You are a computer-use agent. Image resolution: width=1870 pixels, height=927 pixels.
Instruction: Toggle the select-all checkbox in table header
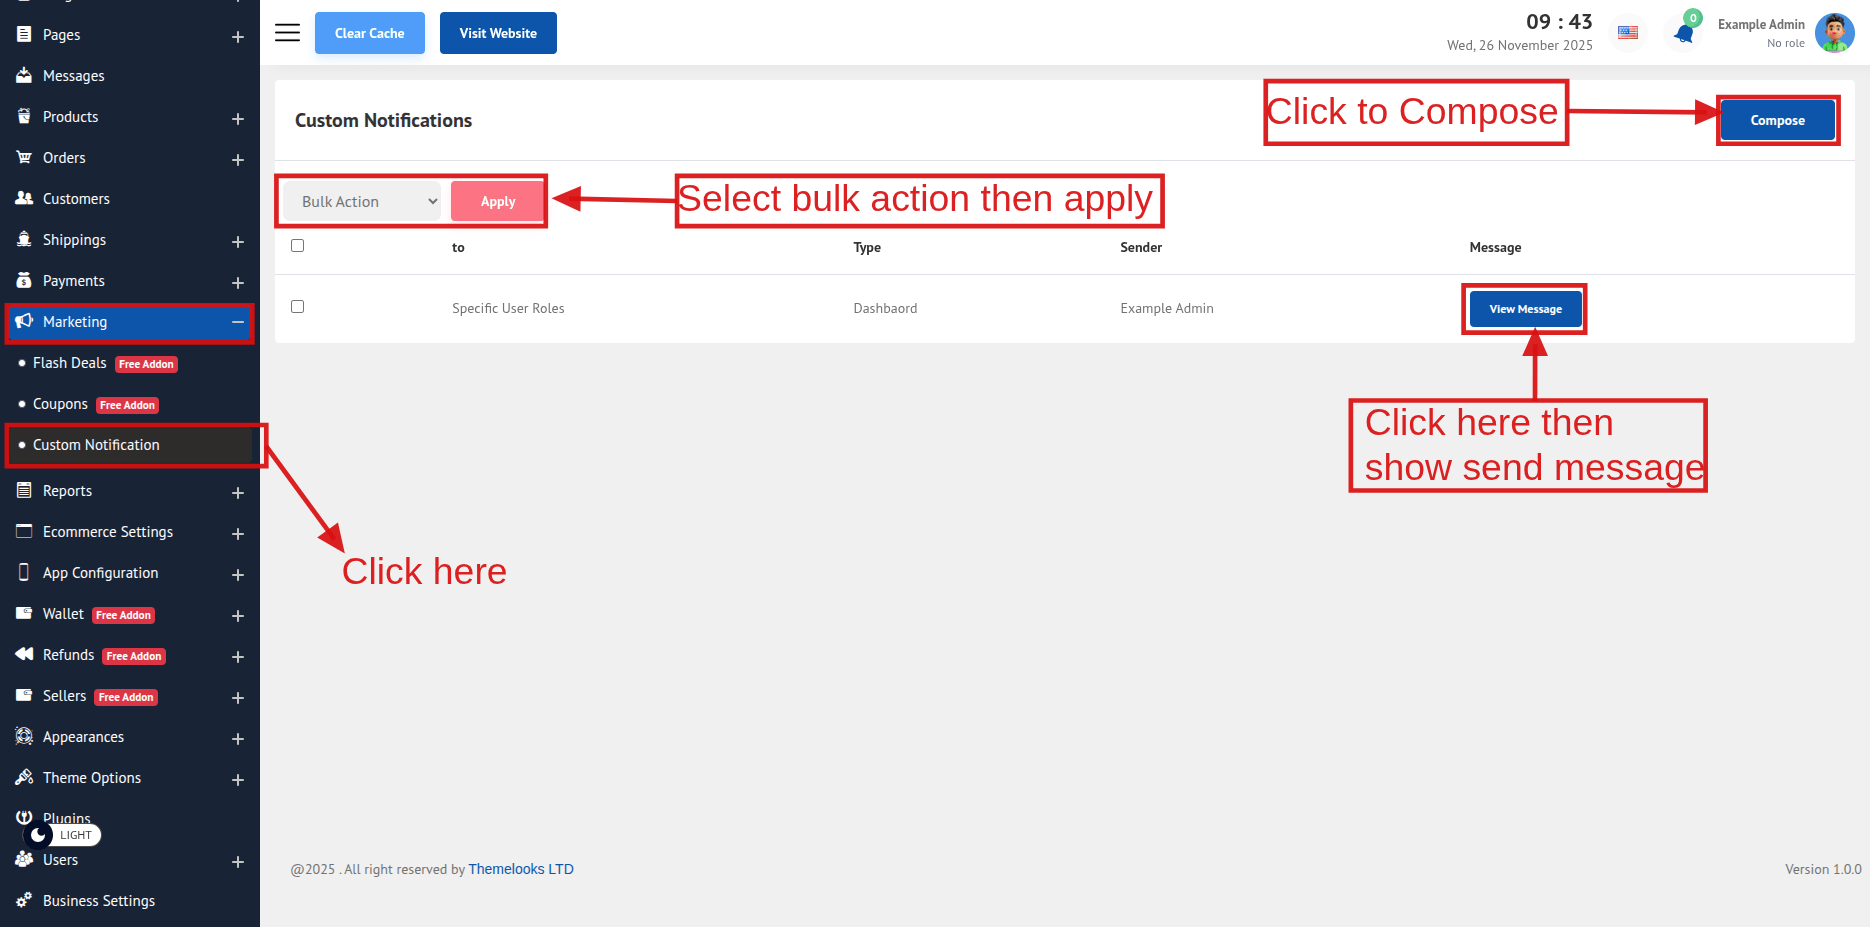click(x=297, y=246)
